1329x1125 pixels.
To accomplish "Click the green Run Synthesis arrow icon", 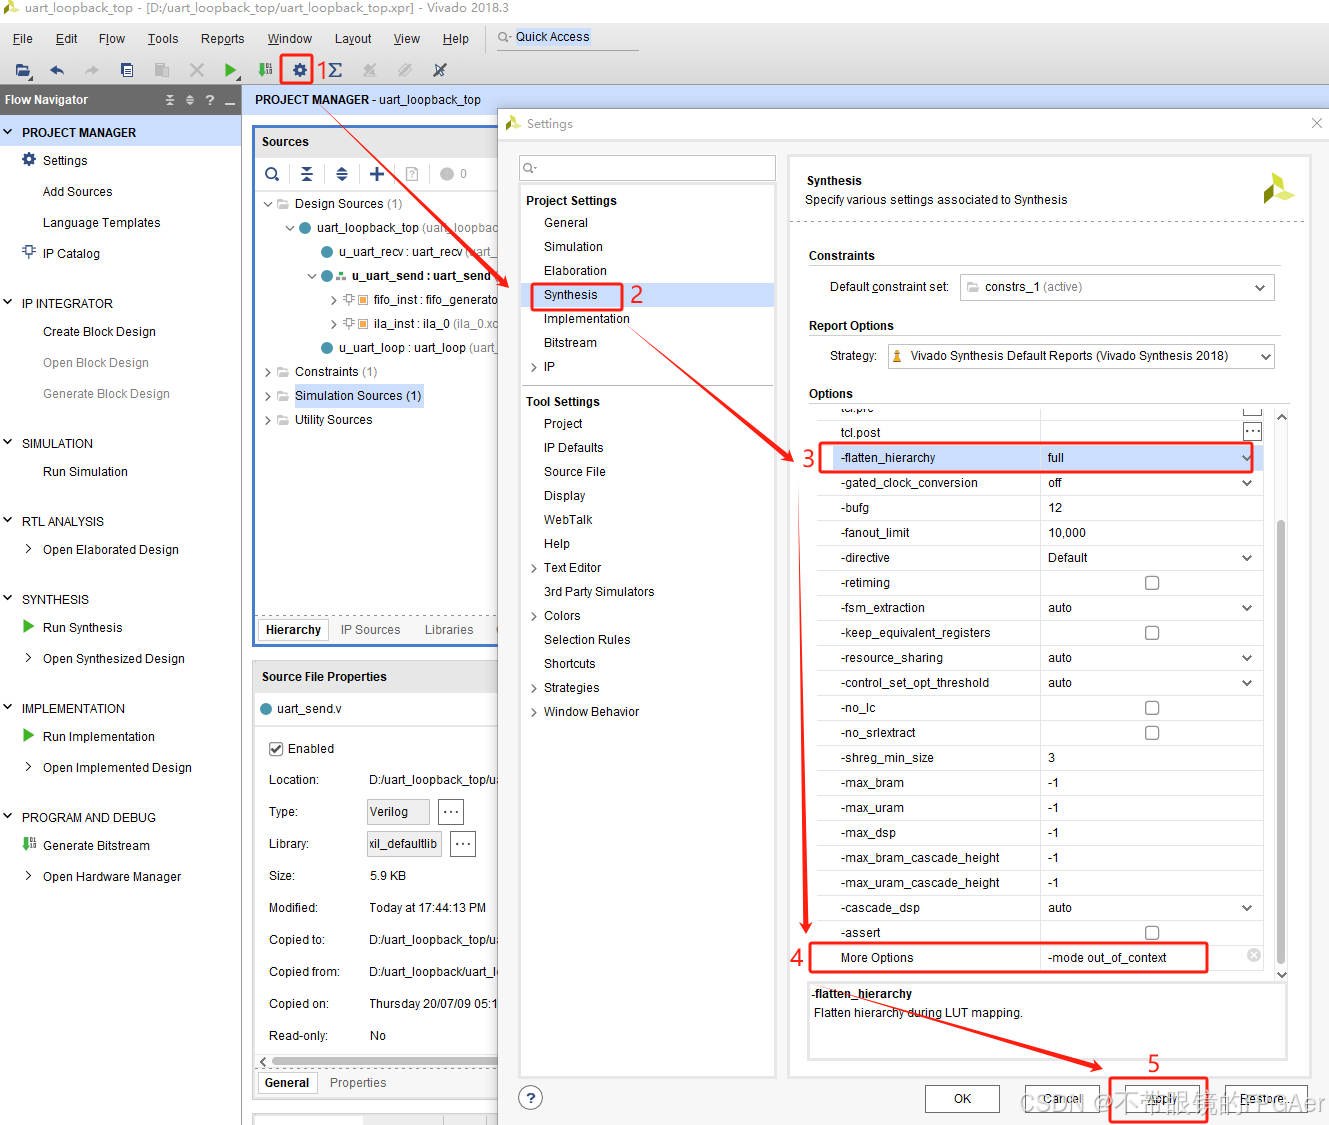I will click(x=29, y=627).
